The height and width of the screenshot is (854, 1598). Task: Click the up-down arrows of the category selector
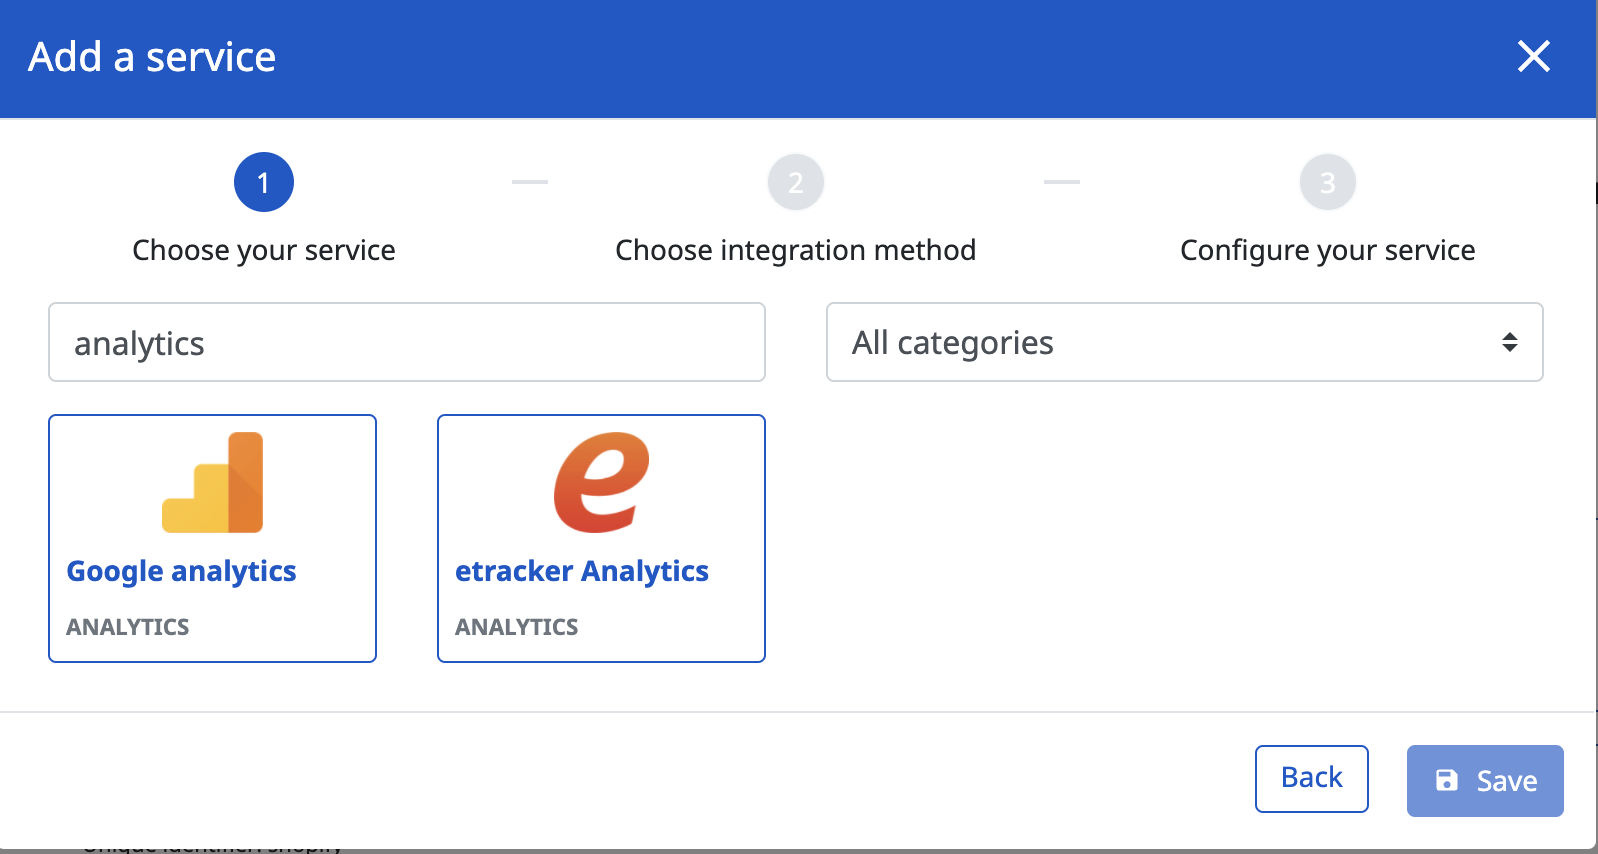[x=1510, y=342]
